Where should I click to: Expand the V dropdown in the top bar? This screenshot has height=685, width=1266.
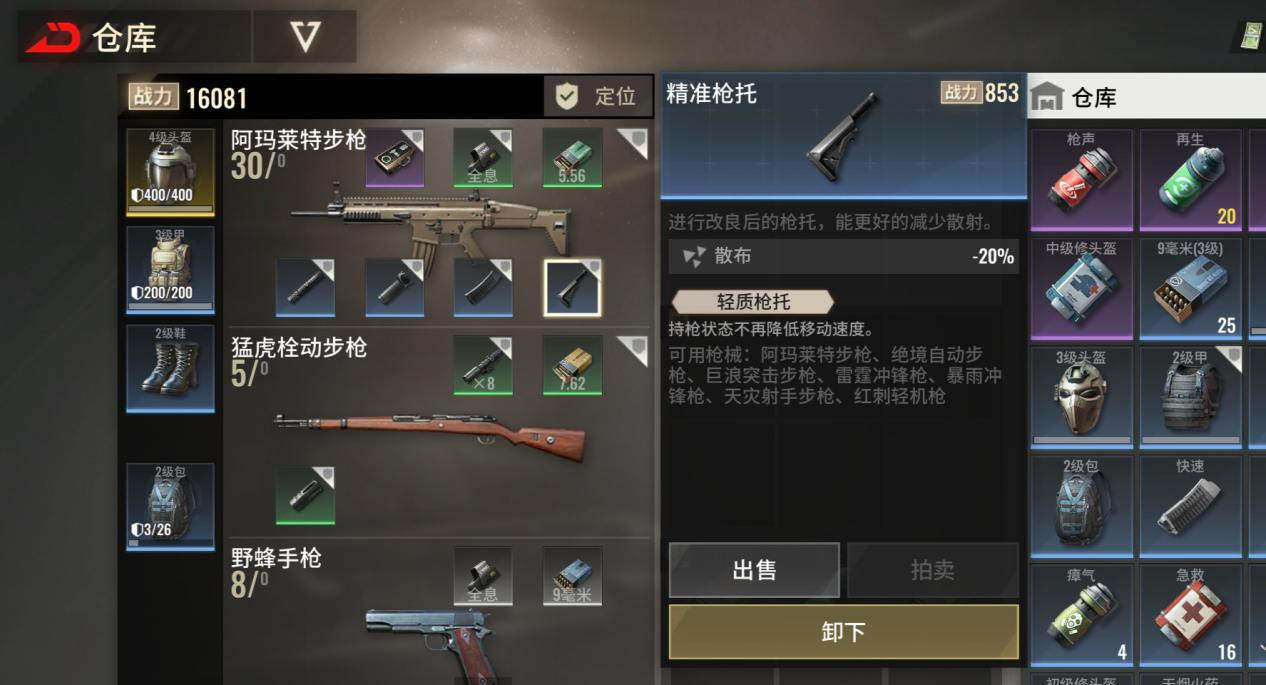[305, 37]
